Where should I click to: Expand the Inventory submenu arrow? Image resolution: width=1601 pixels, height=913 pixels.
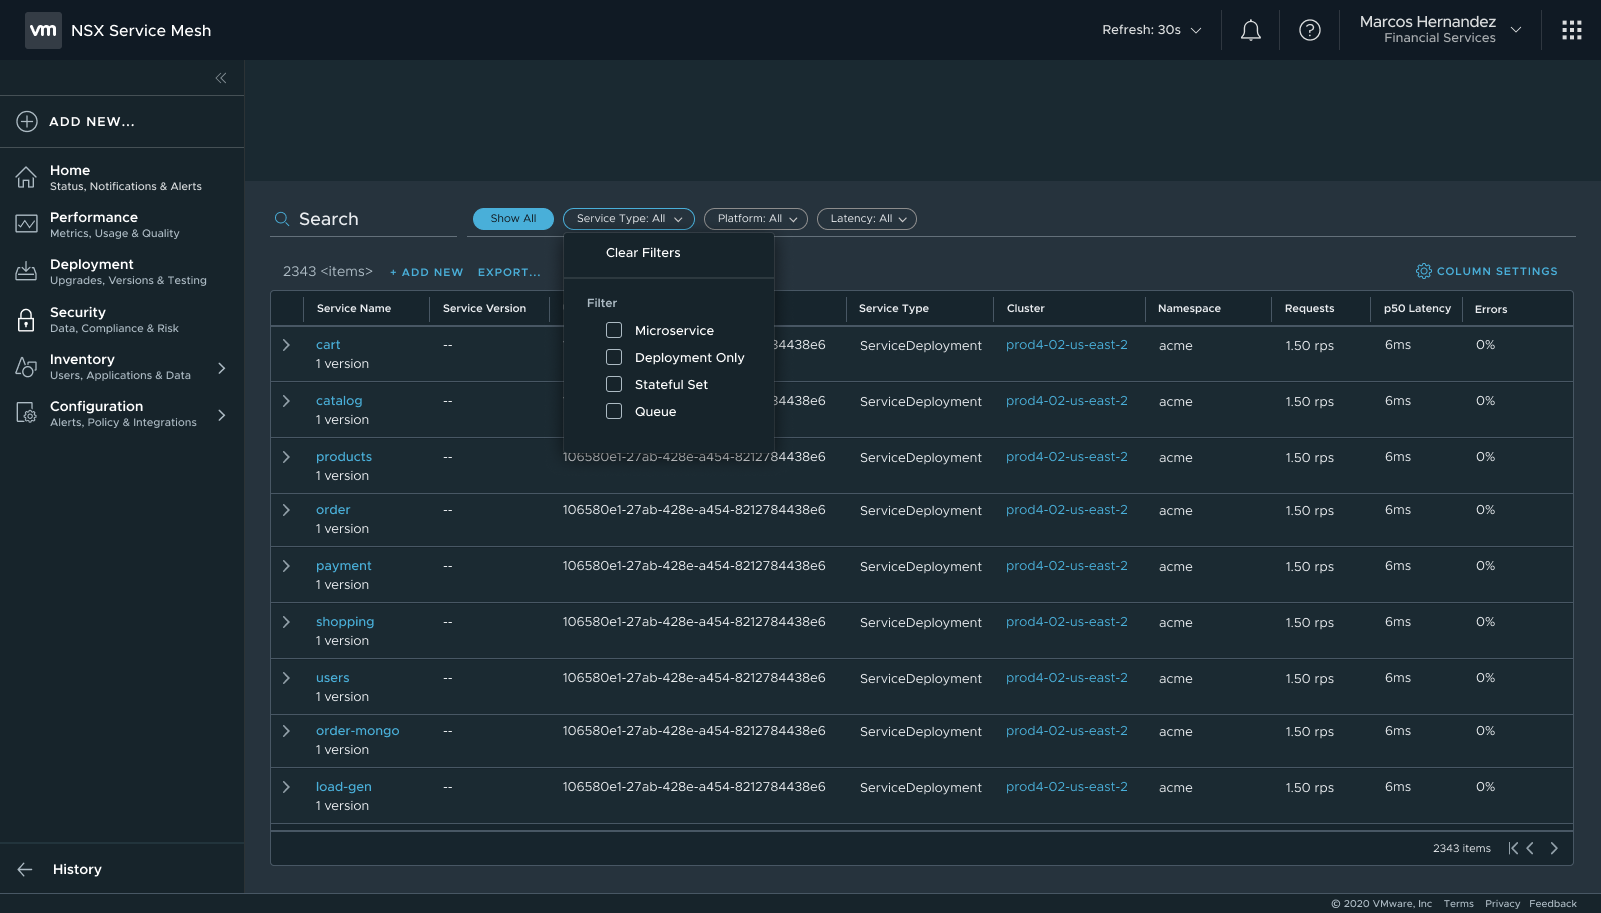222,368
